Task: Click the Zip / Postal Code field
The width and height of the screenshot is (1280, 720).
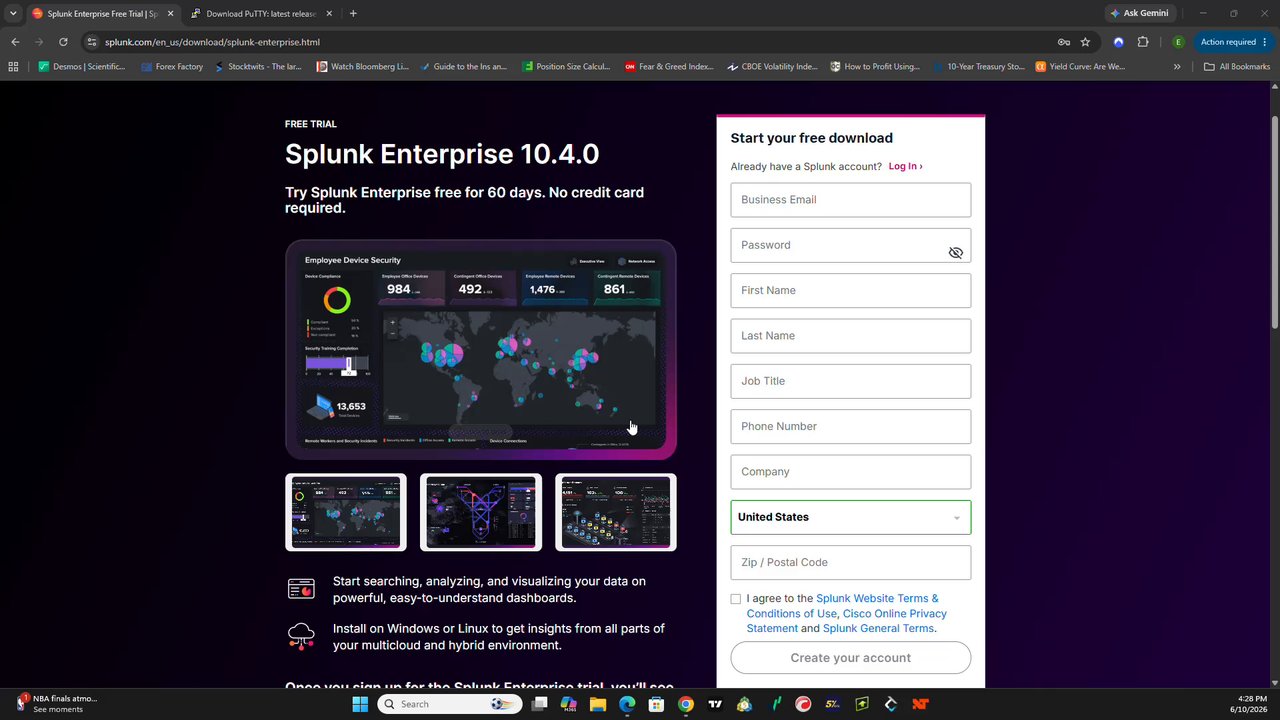Action: point(850,562)
